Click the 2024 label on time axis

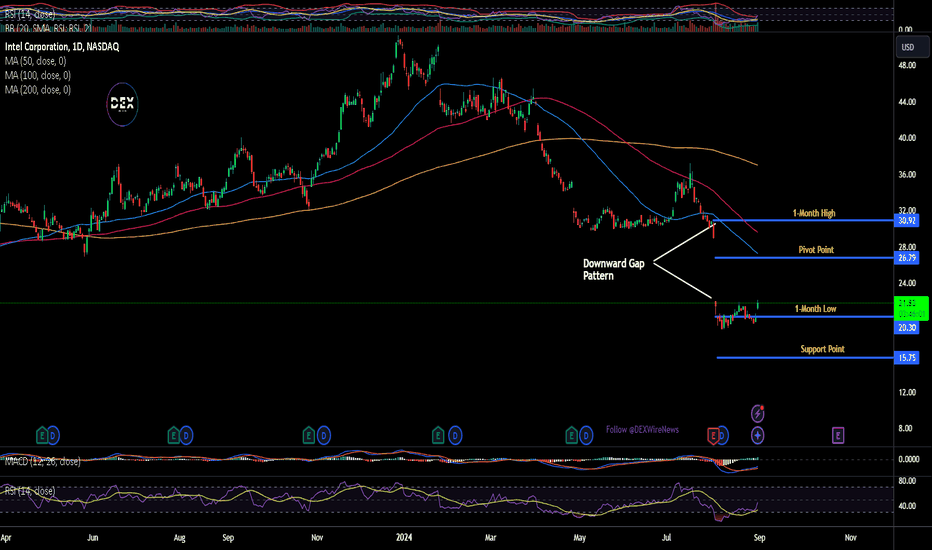tap(404, 538)
